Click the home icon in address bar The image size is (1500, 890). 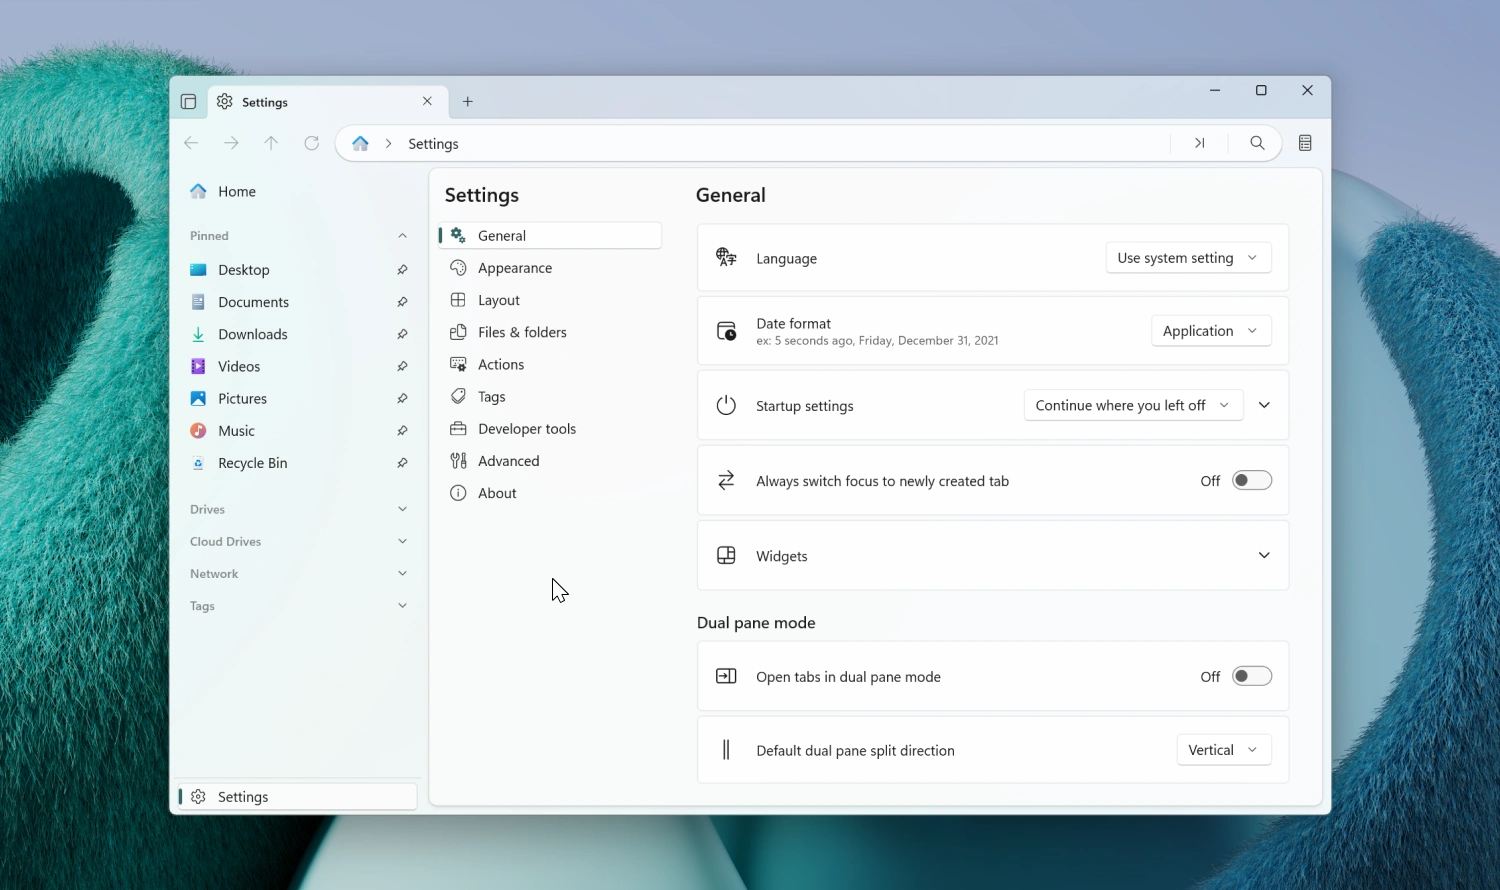click(x=360, y=143)
